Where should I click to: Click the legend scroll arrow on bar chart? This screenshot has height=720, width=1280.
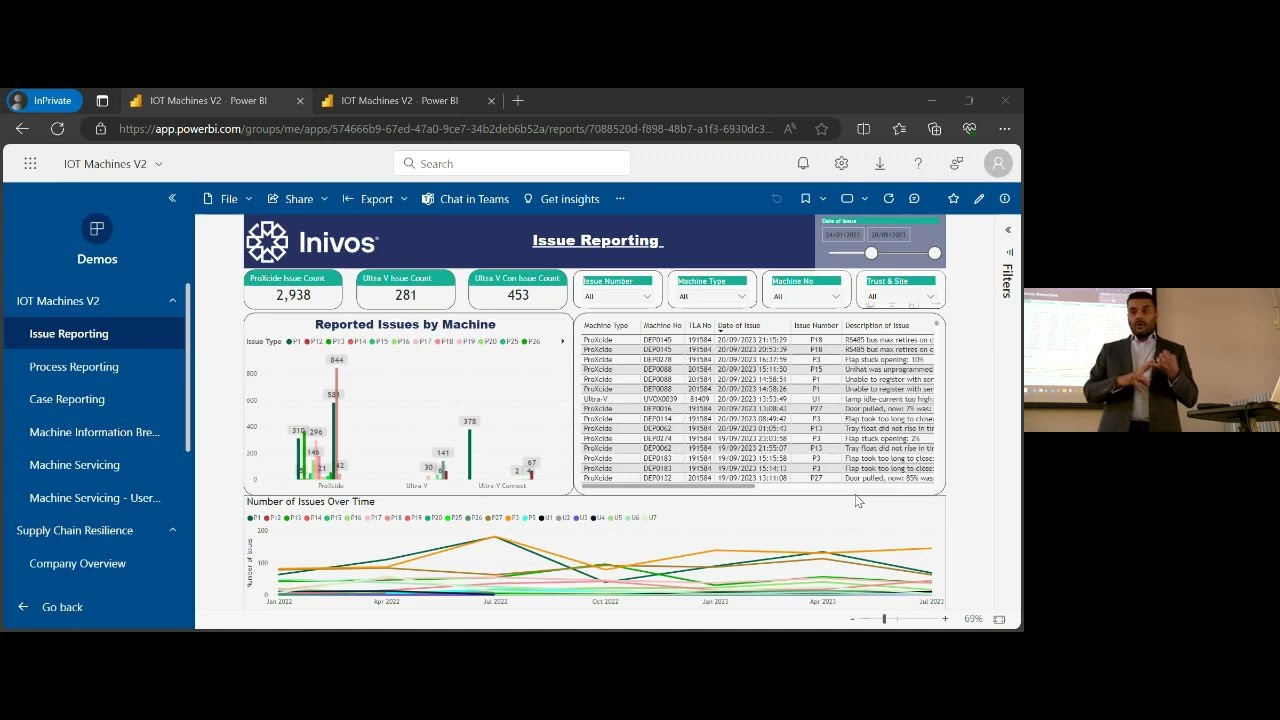562,342
